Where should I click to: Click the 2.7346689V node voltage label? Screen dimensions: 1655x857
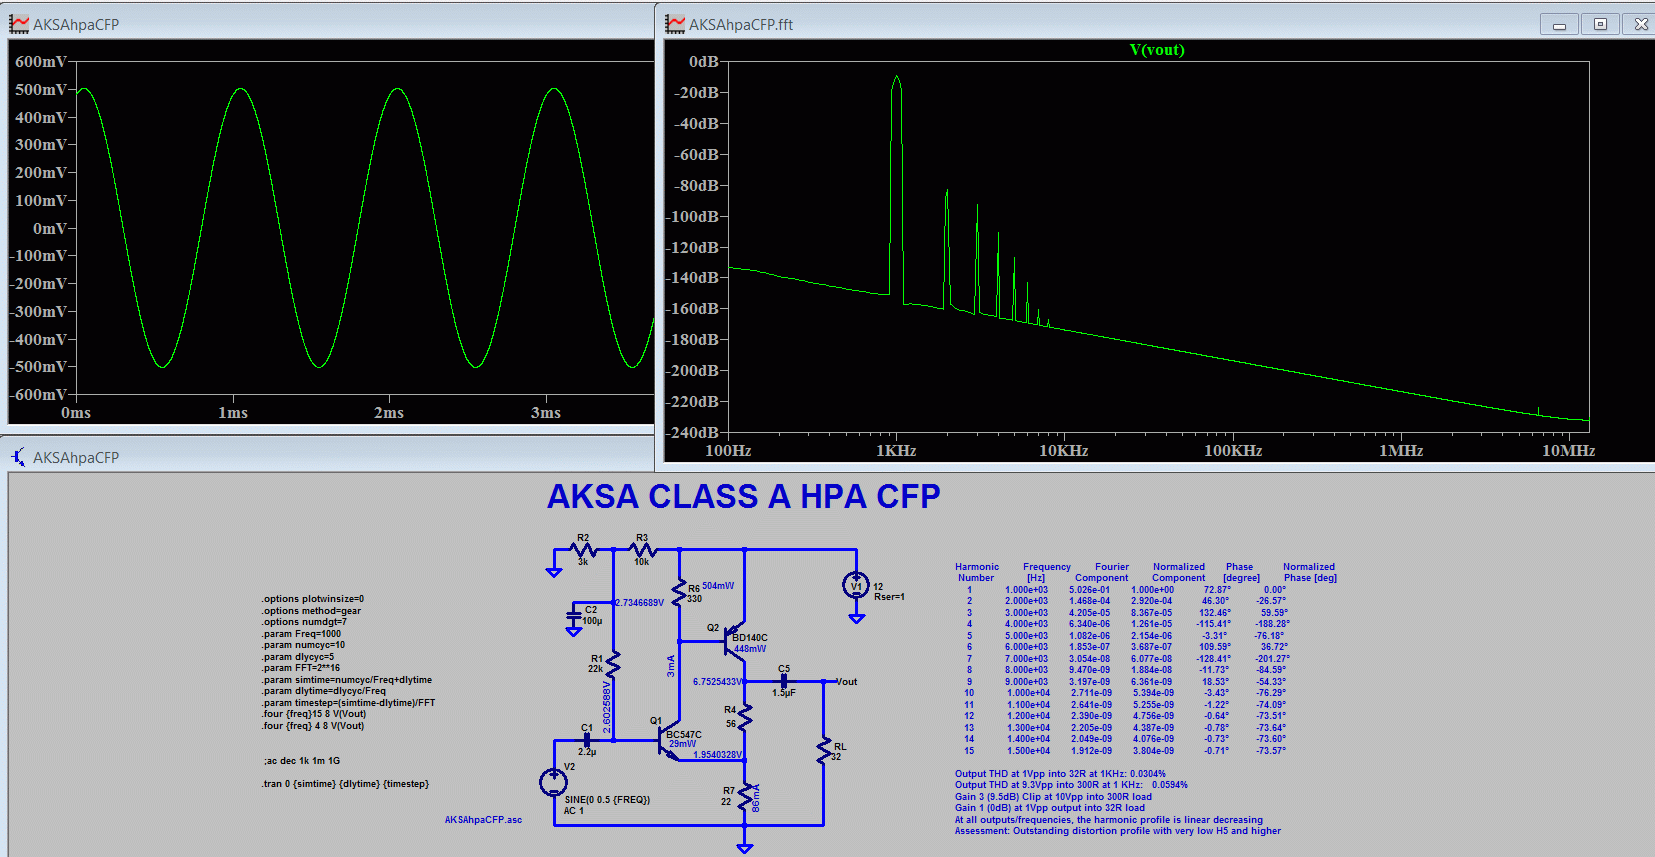click(x=639, y=603)
